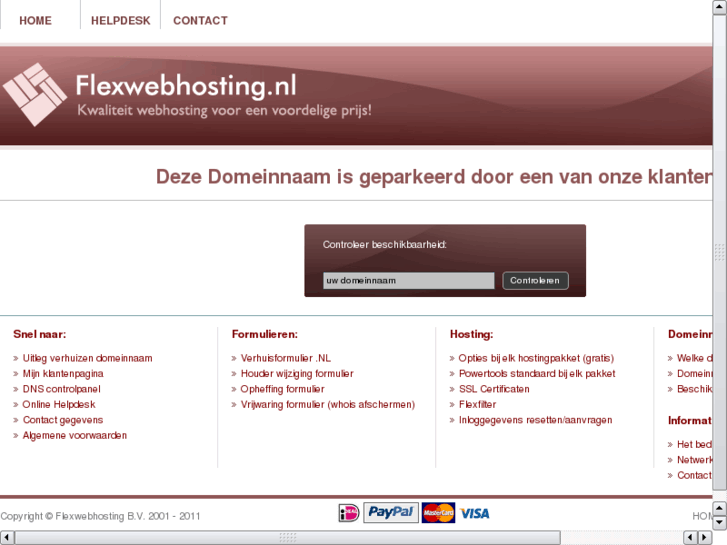
Task: Open 'SSL Certificaten' link
Action: [494, 389]
